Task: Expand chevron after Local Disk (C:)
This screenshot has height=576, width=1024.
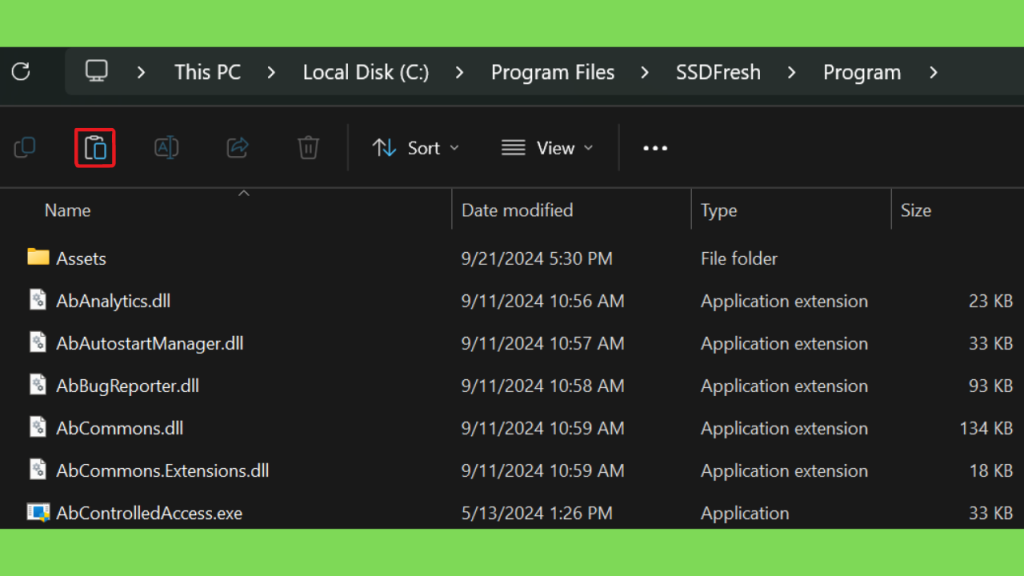Action: click(x=460, y=72)
